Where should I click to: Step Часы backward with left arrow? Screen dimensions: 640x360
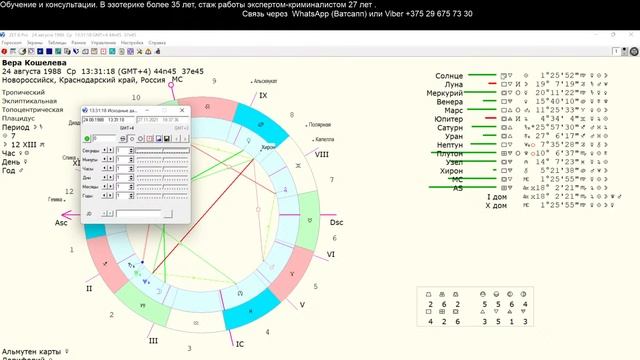pos(104,169)
